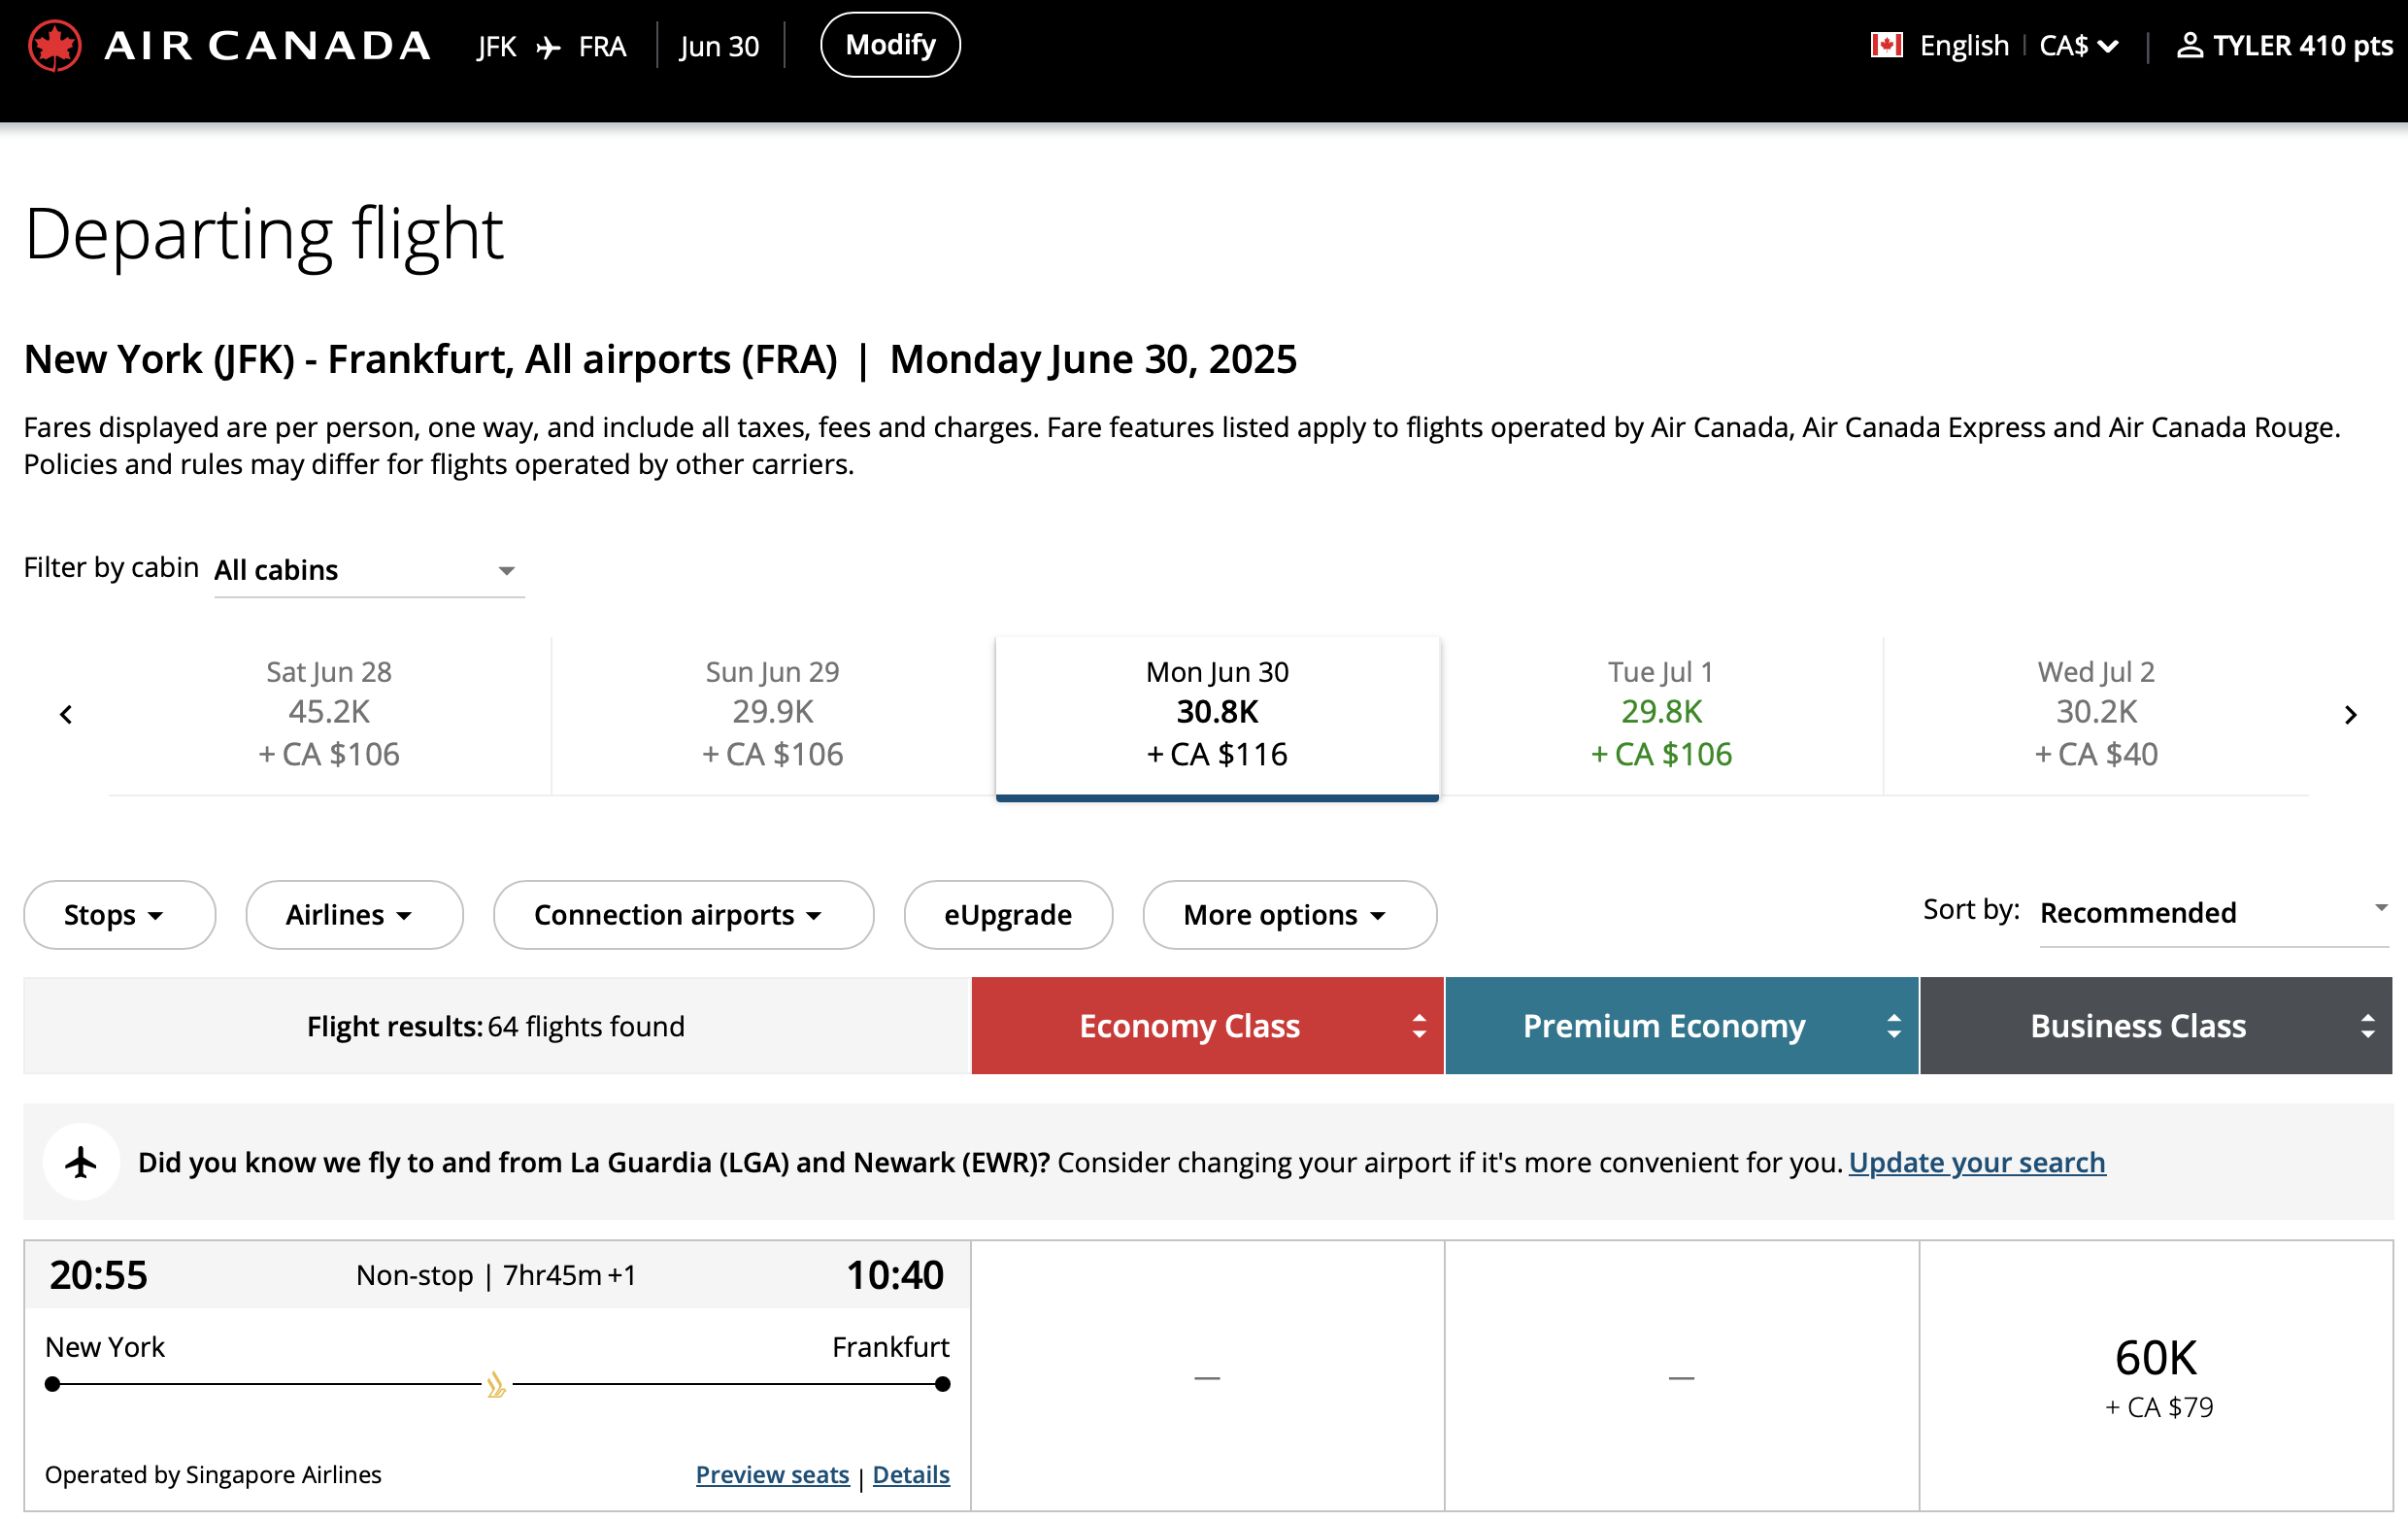The width and height of the screenshot is (2408, 1521).
Task: Select the Tue Jul 1 date tab
Action: (x=1661, y=714)
